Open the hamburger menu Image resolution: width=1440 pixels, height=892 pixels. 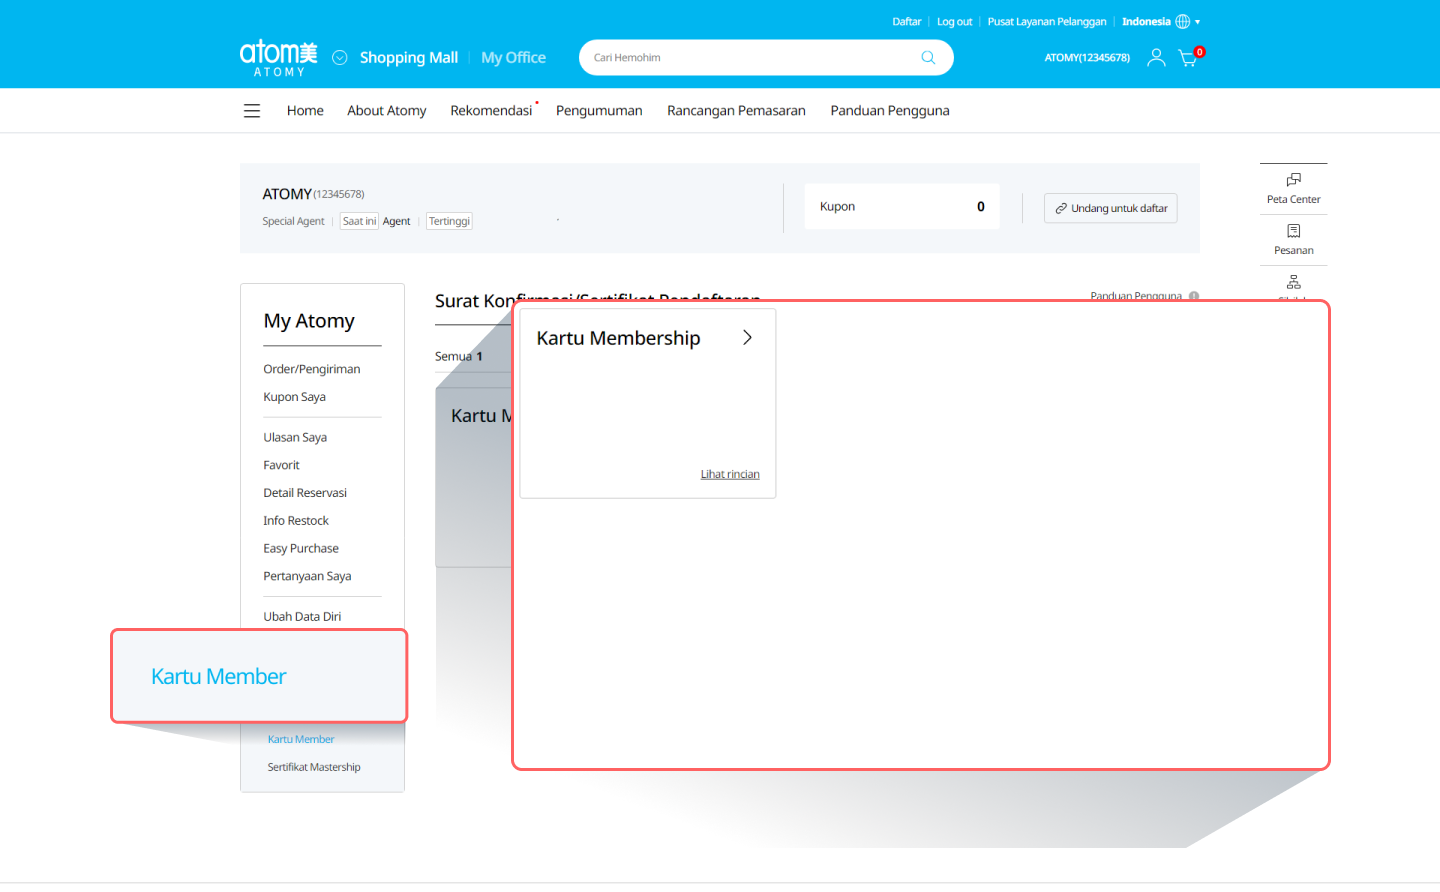click(x=252, y=111)
